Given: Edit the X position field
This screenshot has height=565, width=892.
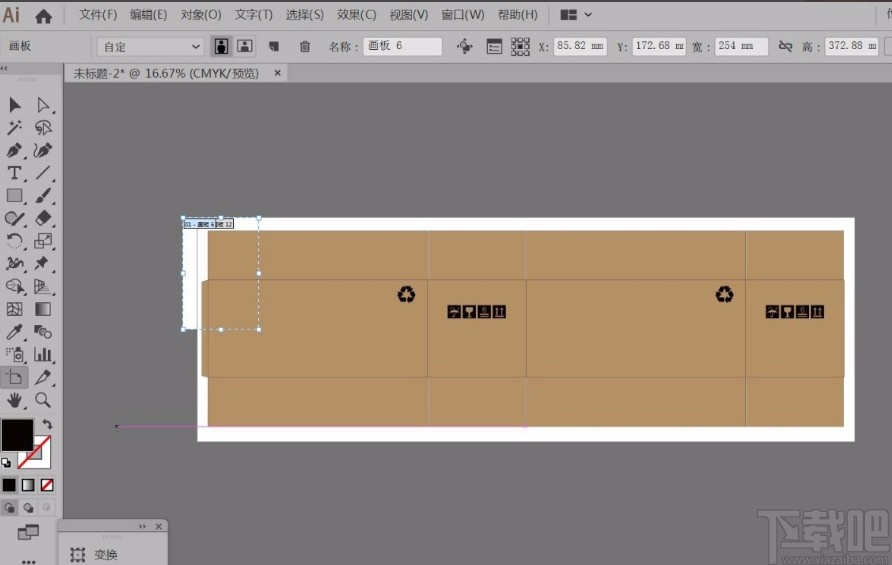Looking at the screenshot, I should pyautogui.click(x=580, y=46).
